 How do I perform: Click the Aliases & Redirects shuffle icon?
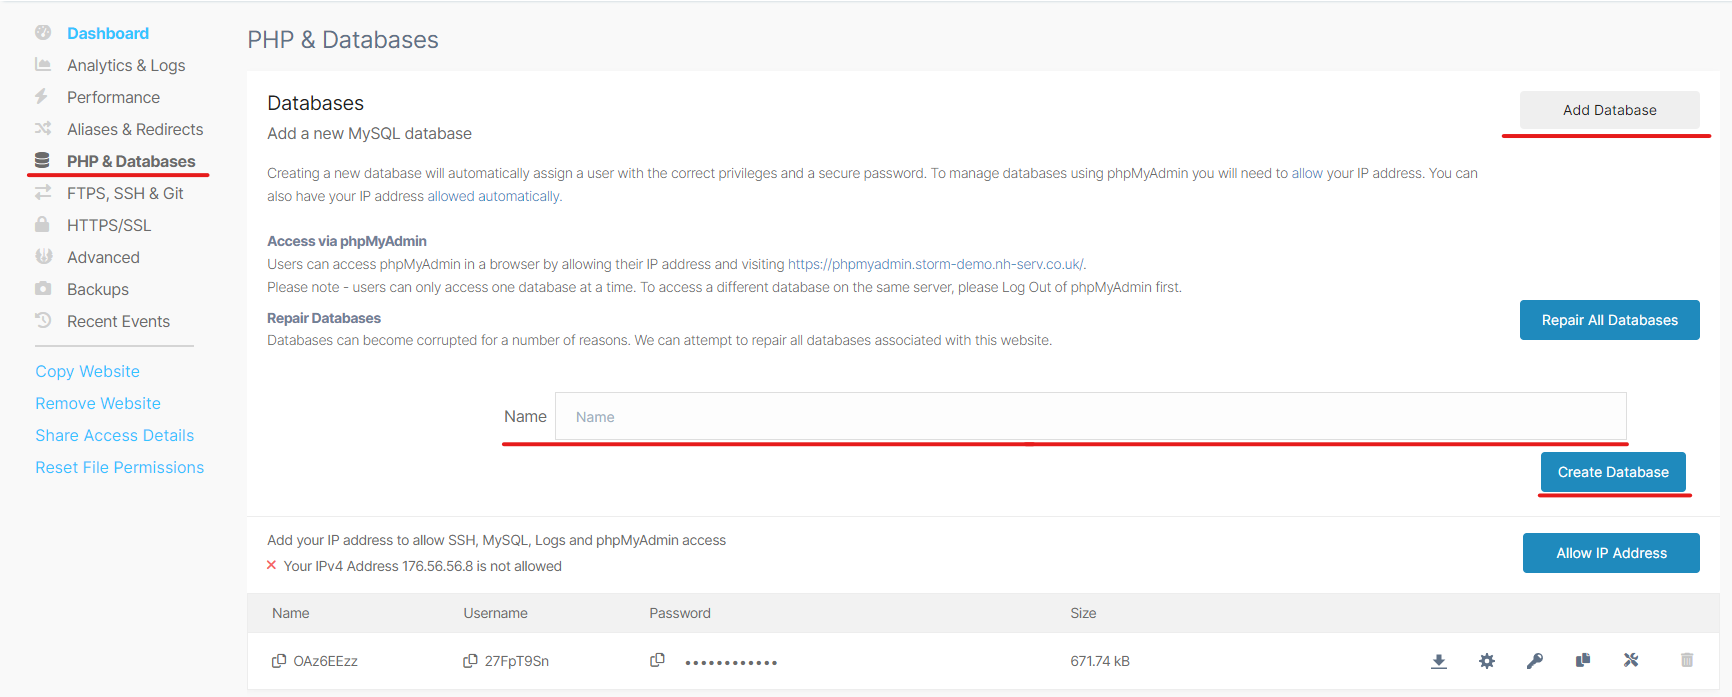click(x=43, y=128)
